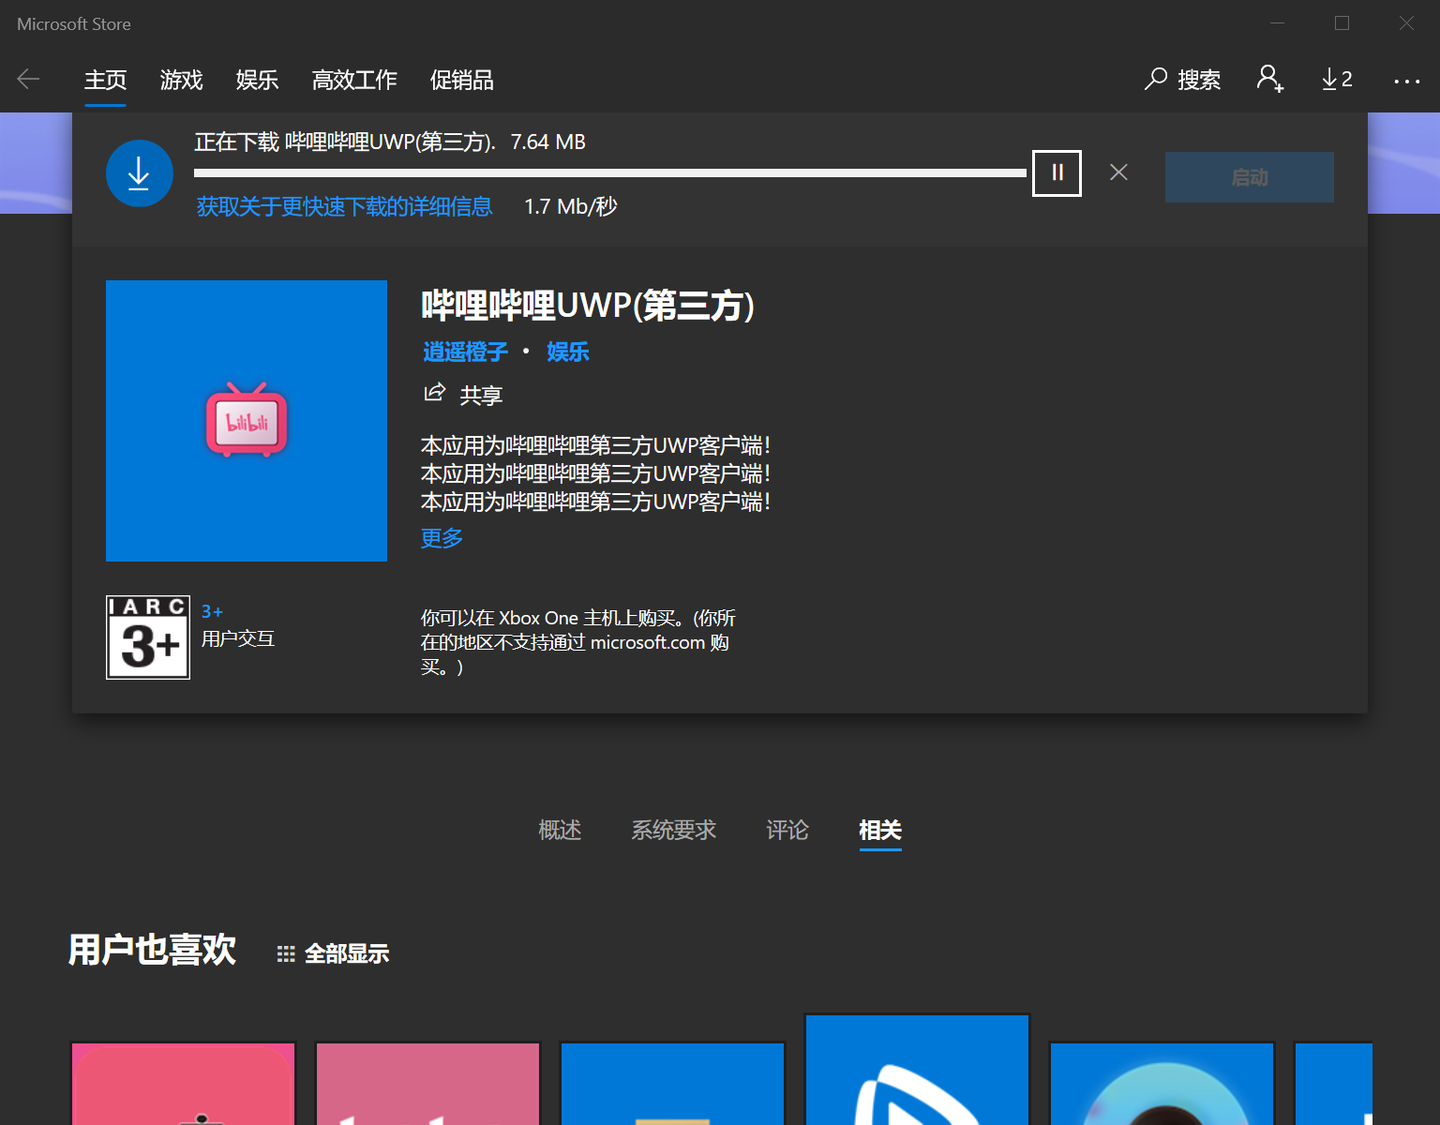Show all items under 用户也喜欢
This screenshot has width=1440, height=1125.
[x=331, y=952]
